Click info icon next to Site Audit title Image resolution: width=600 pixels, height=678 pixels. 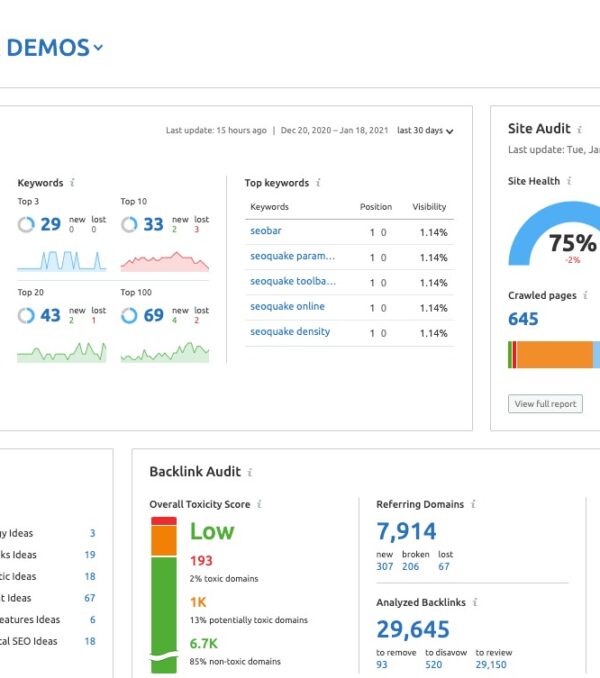click(x=581, y=129)
